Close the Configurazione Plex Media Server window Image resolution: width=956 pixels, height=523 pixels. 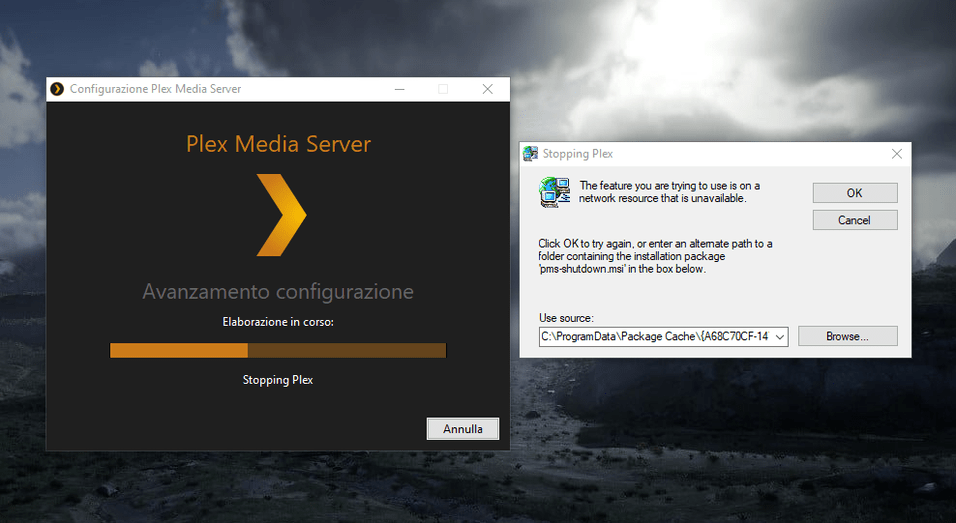click(x=488, y=89)
